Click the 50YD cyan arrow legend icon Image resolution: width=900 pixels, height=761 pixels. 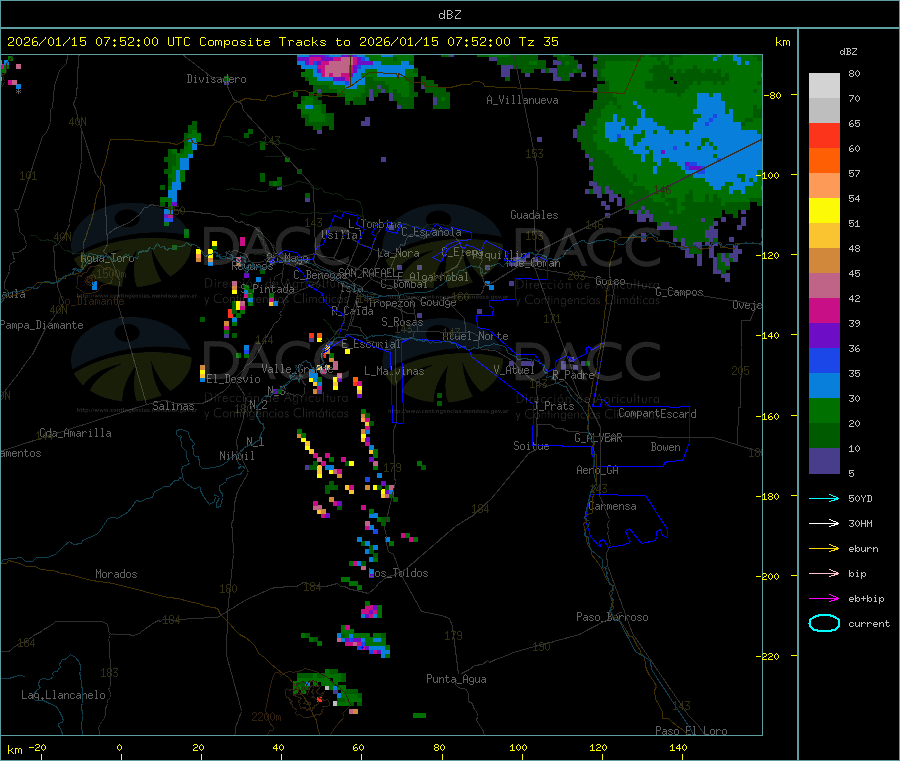(x=824, y=498)
